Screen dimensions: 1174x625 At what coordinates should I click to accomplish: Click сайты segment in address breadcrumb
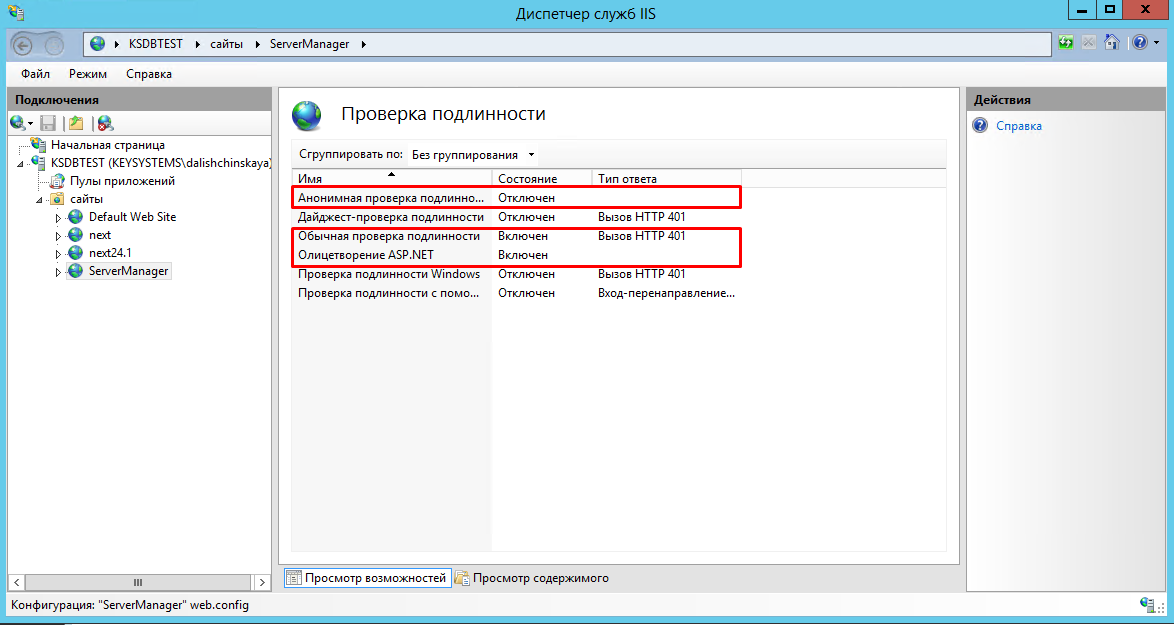click(226, 44)
